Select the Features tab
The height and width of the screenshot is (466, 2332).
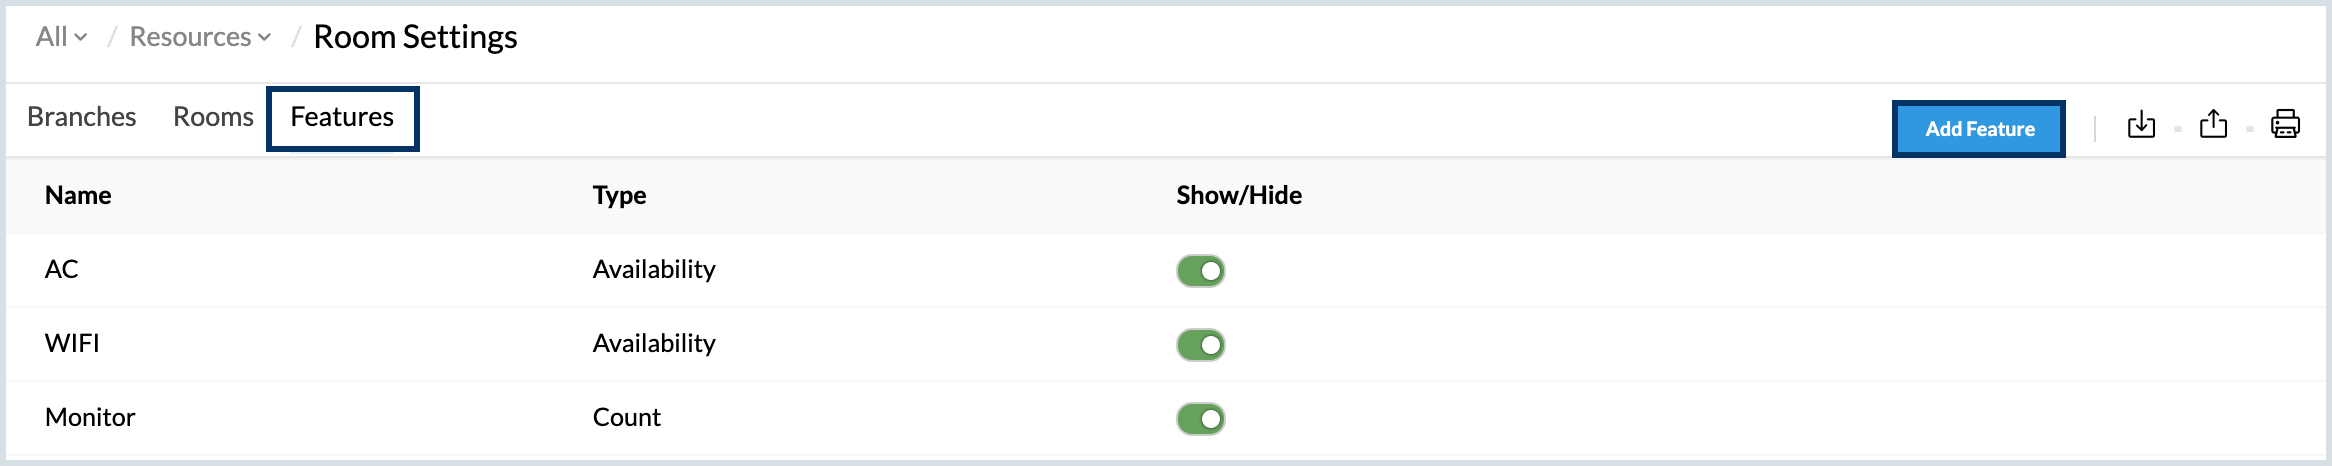[x=342, y=117]
